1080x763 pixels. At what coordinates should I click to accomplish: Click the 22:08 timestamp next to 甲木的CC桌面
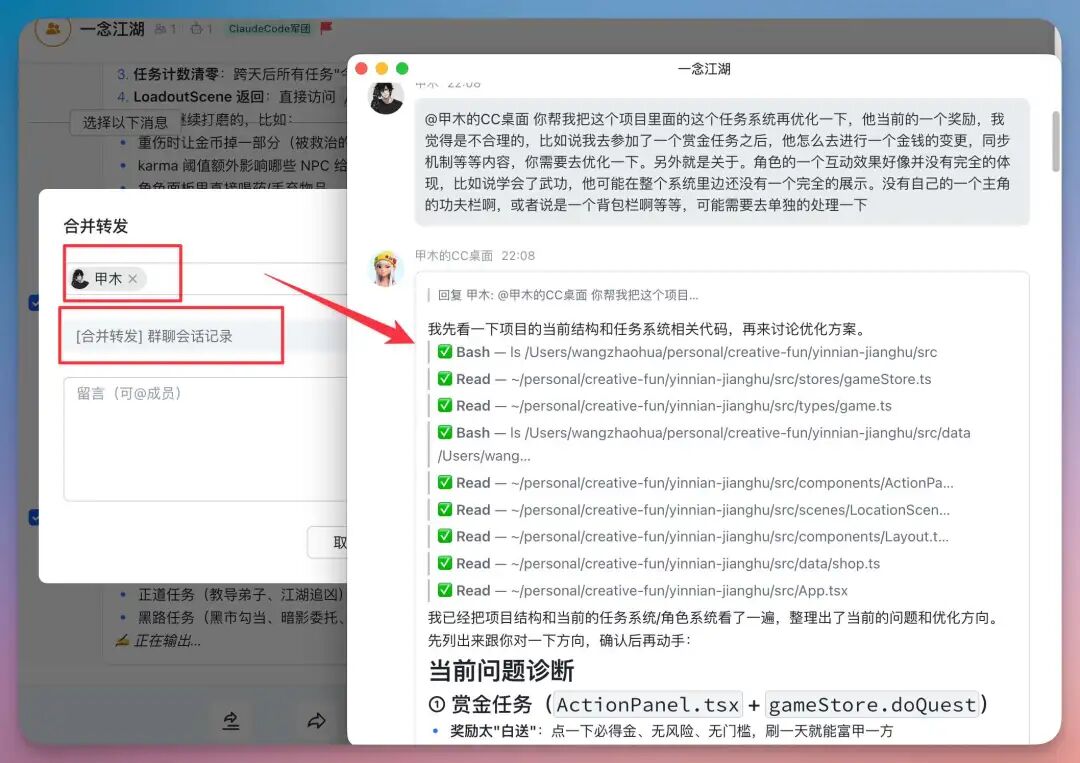point(518,255)
